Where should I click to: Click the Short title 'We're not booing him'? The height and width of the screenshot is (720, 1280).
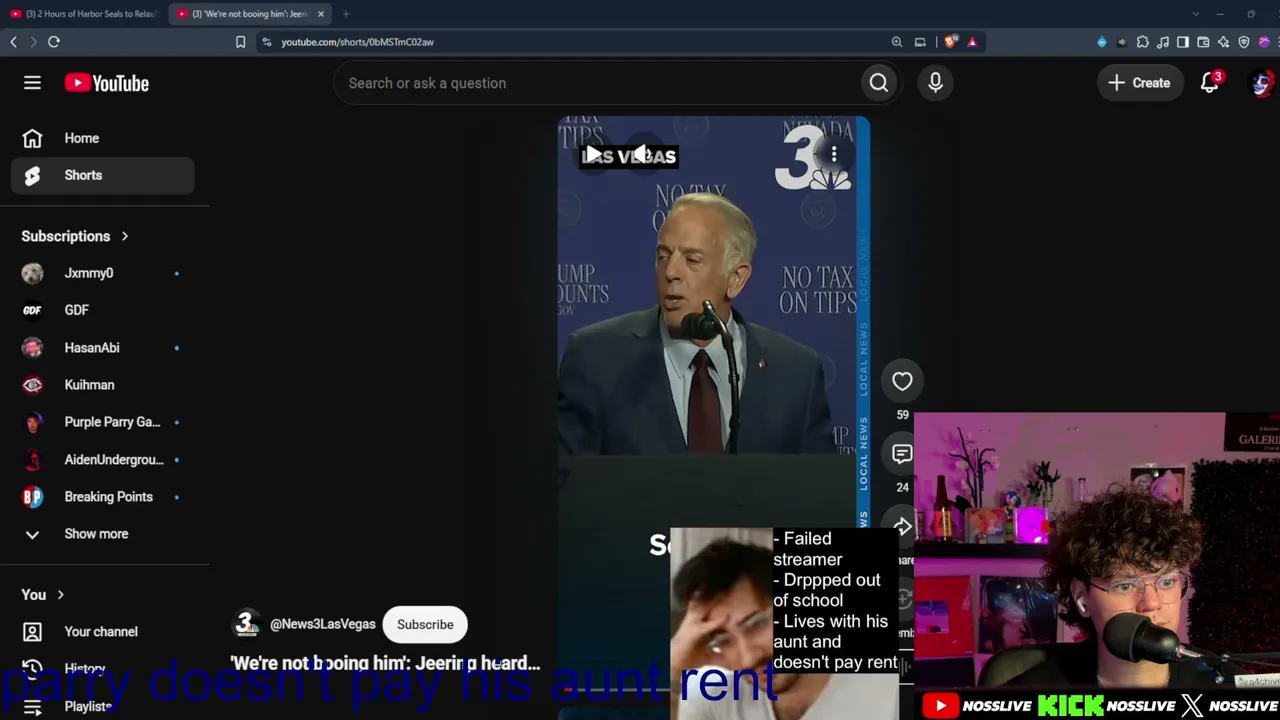pyautogui.click(x=385, y=663)
